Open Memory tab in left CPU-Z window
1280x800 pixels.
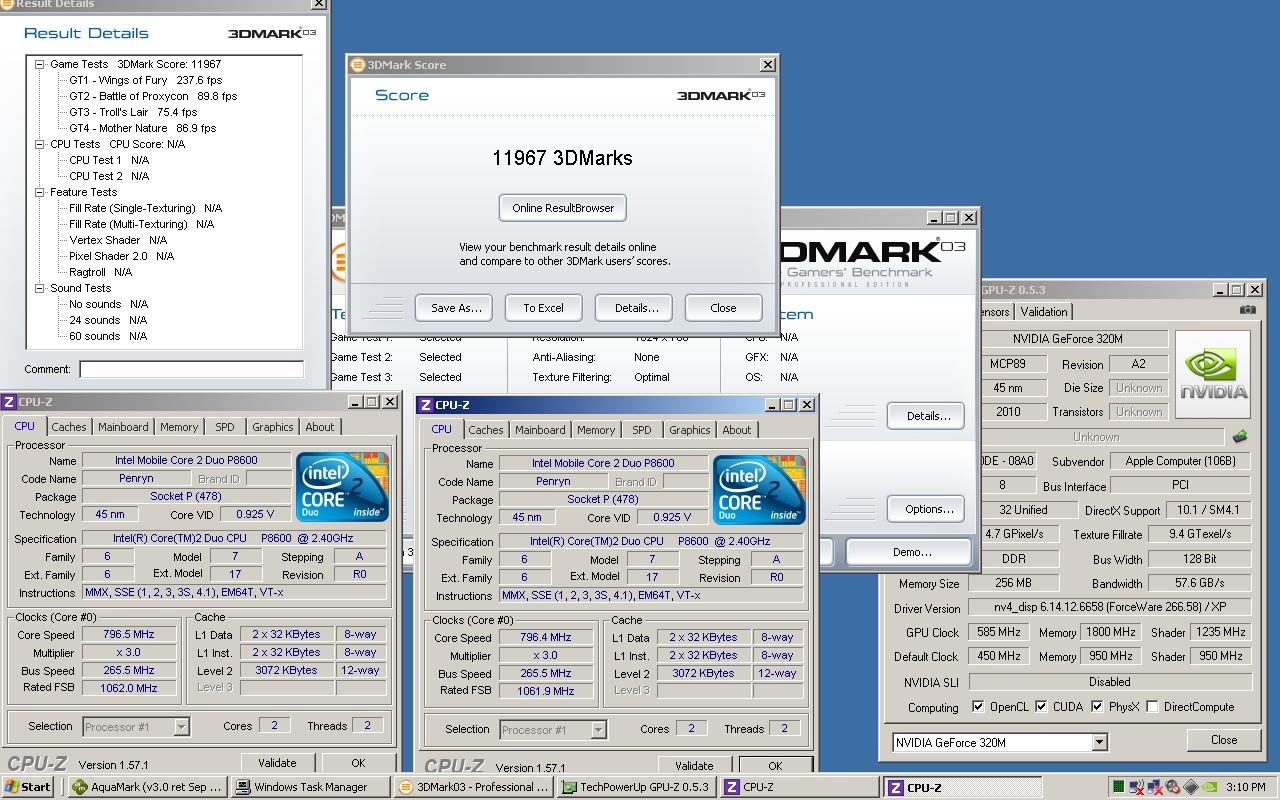pos(179,427)
